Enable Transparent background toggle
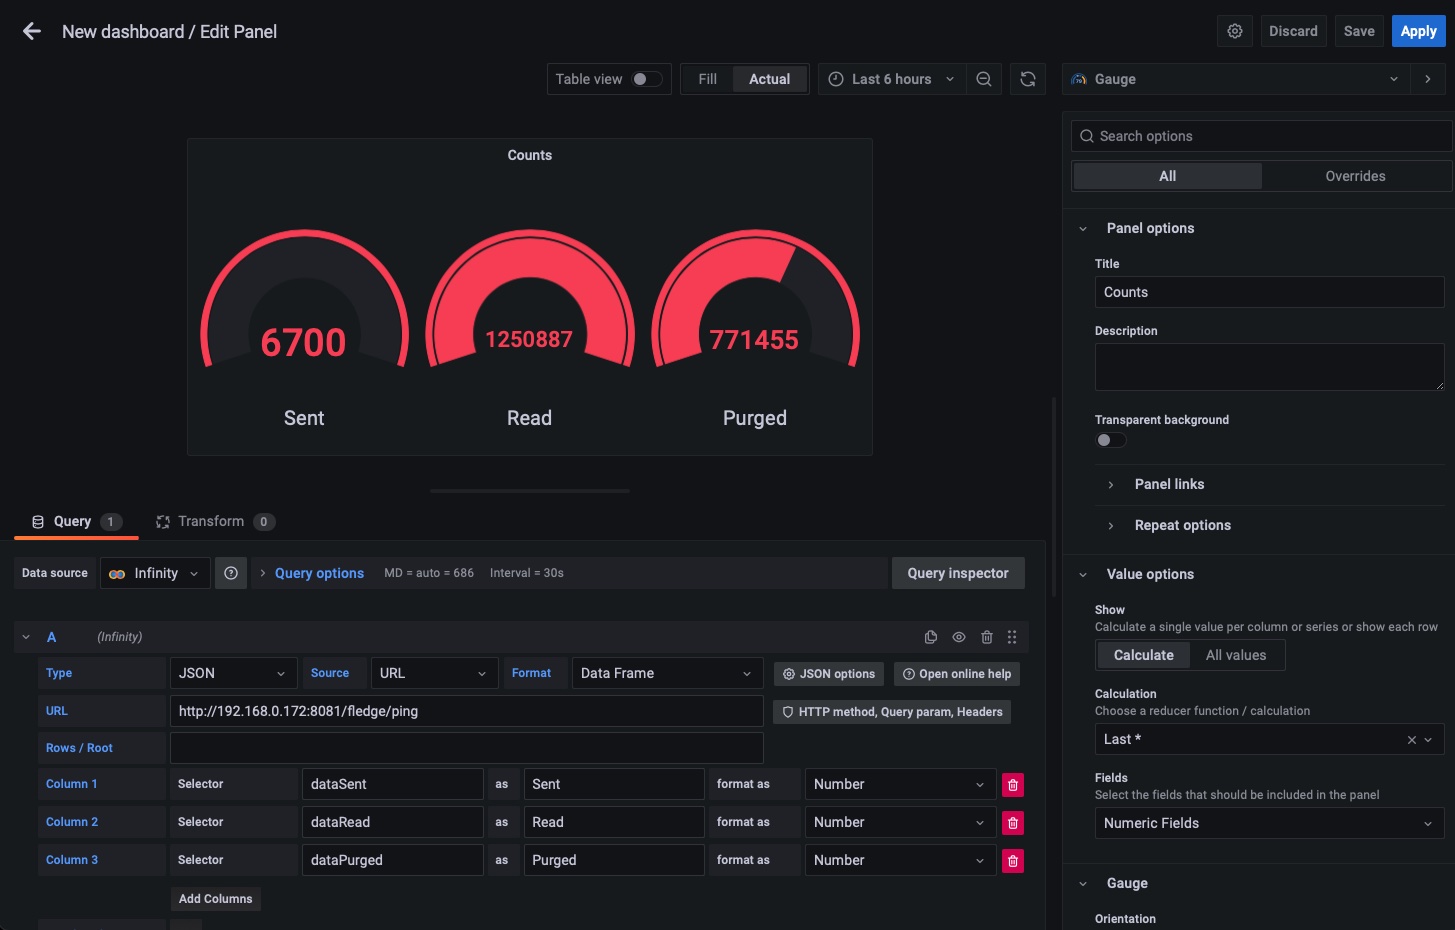The width and height of the screenshot is (1455, 930). tap(1110, 440)
